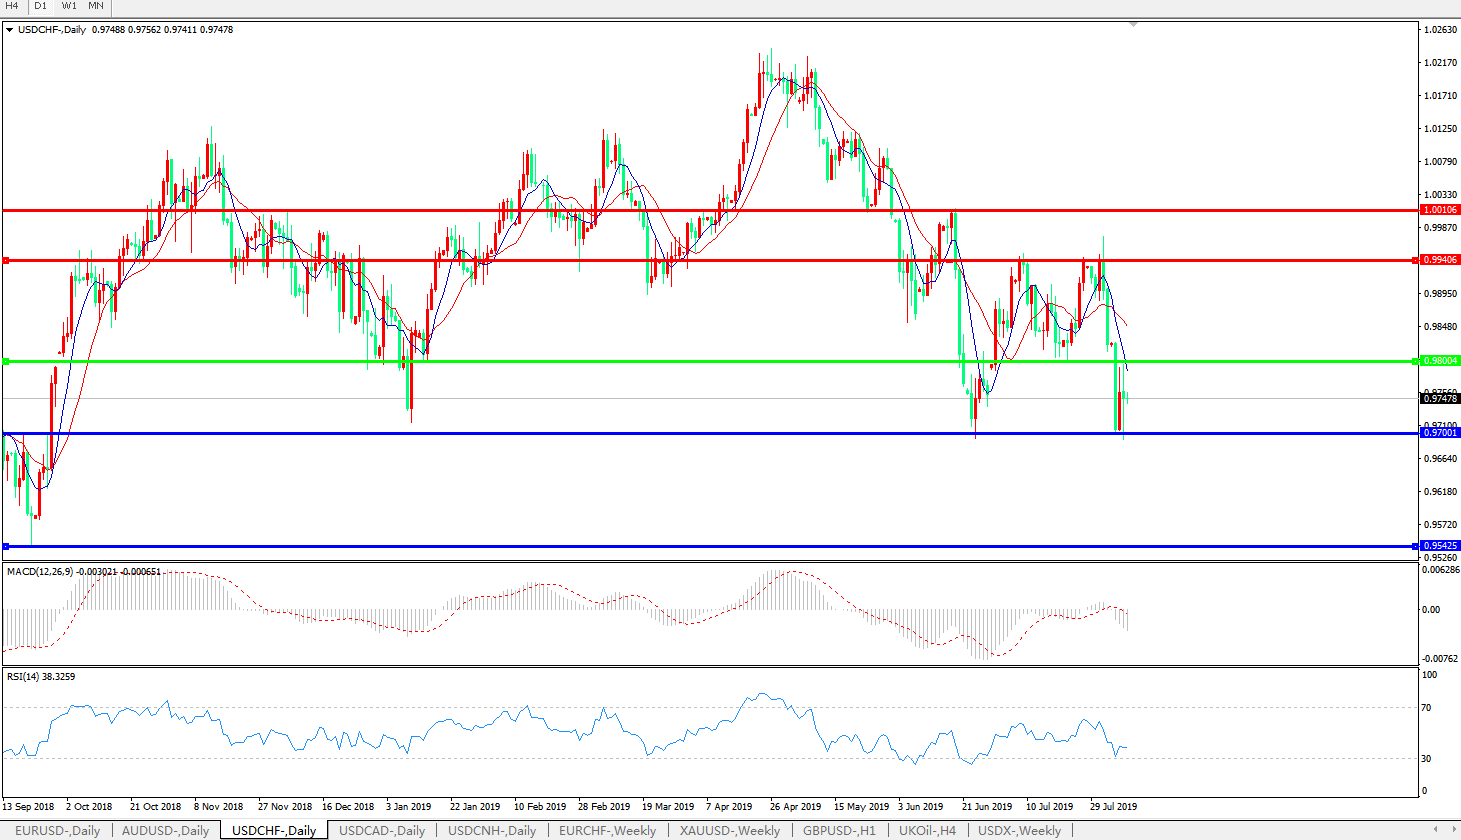
Task: Click the RSI(14) indicator label
Action: coord(24,677)
